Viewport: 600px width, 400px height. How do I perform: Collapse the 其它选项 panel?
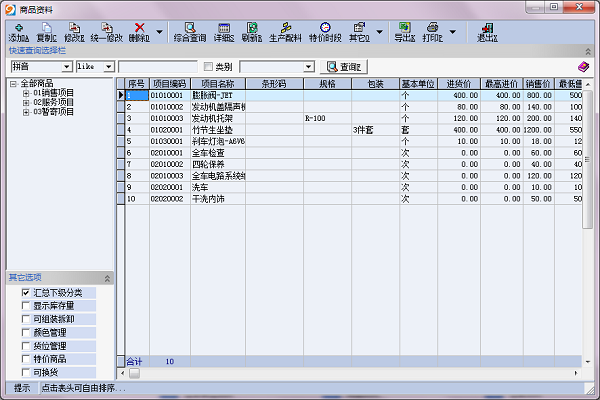click(107, 277)
